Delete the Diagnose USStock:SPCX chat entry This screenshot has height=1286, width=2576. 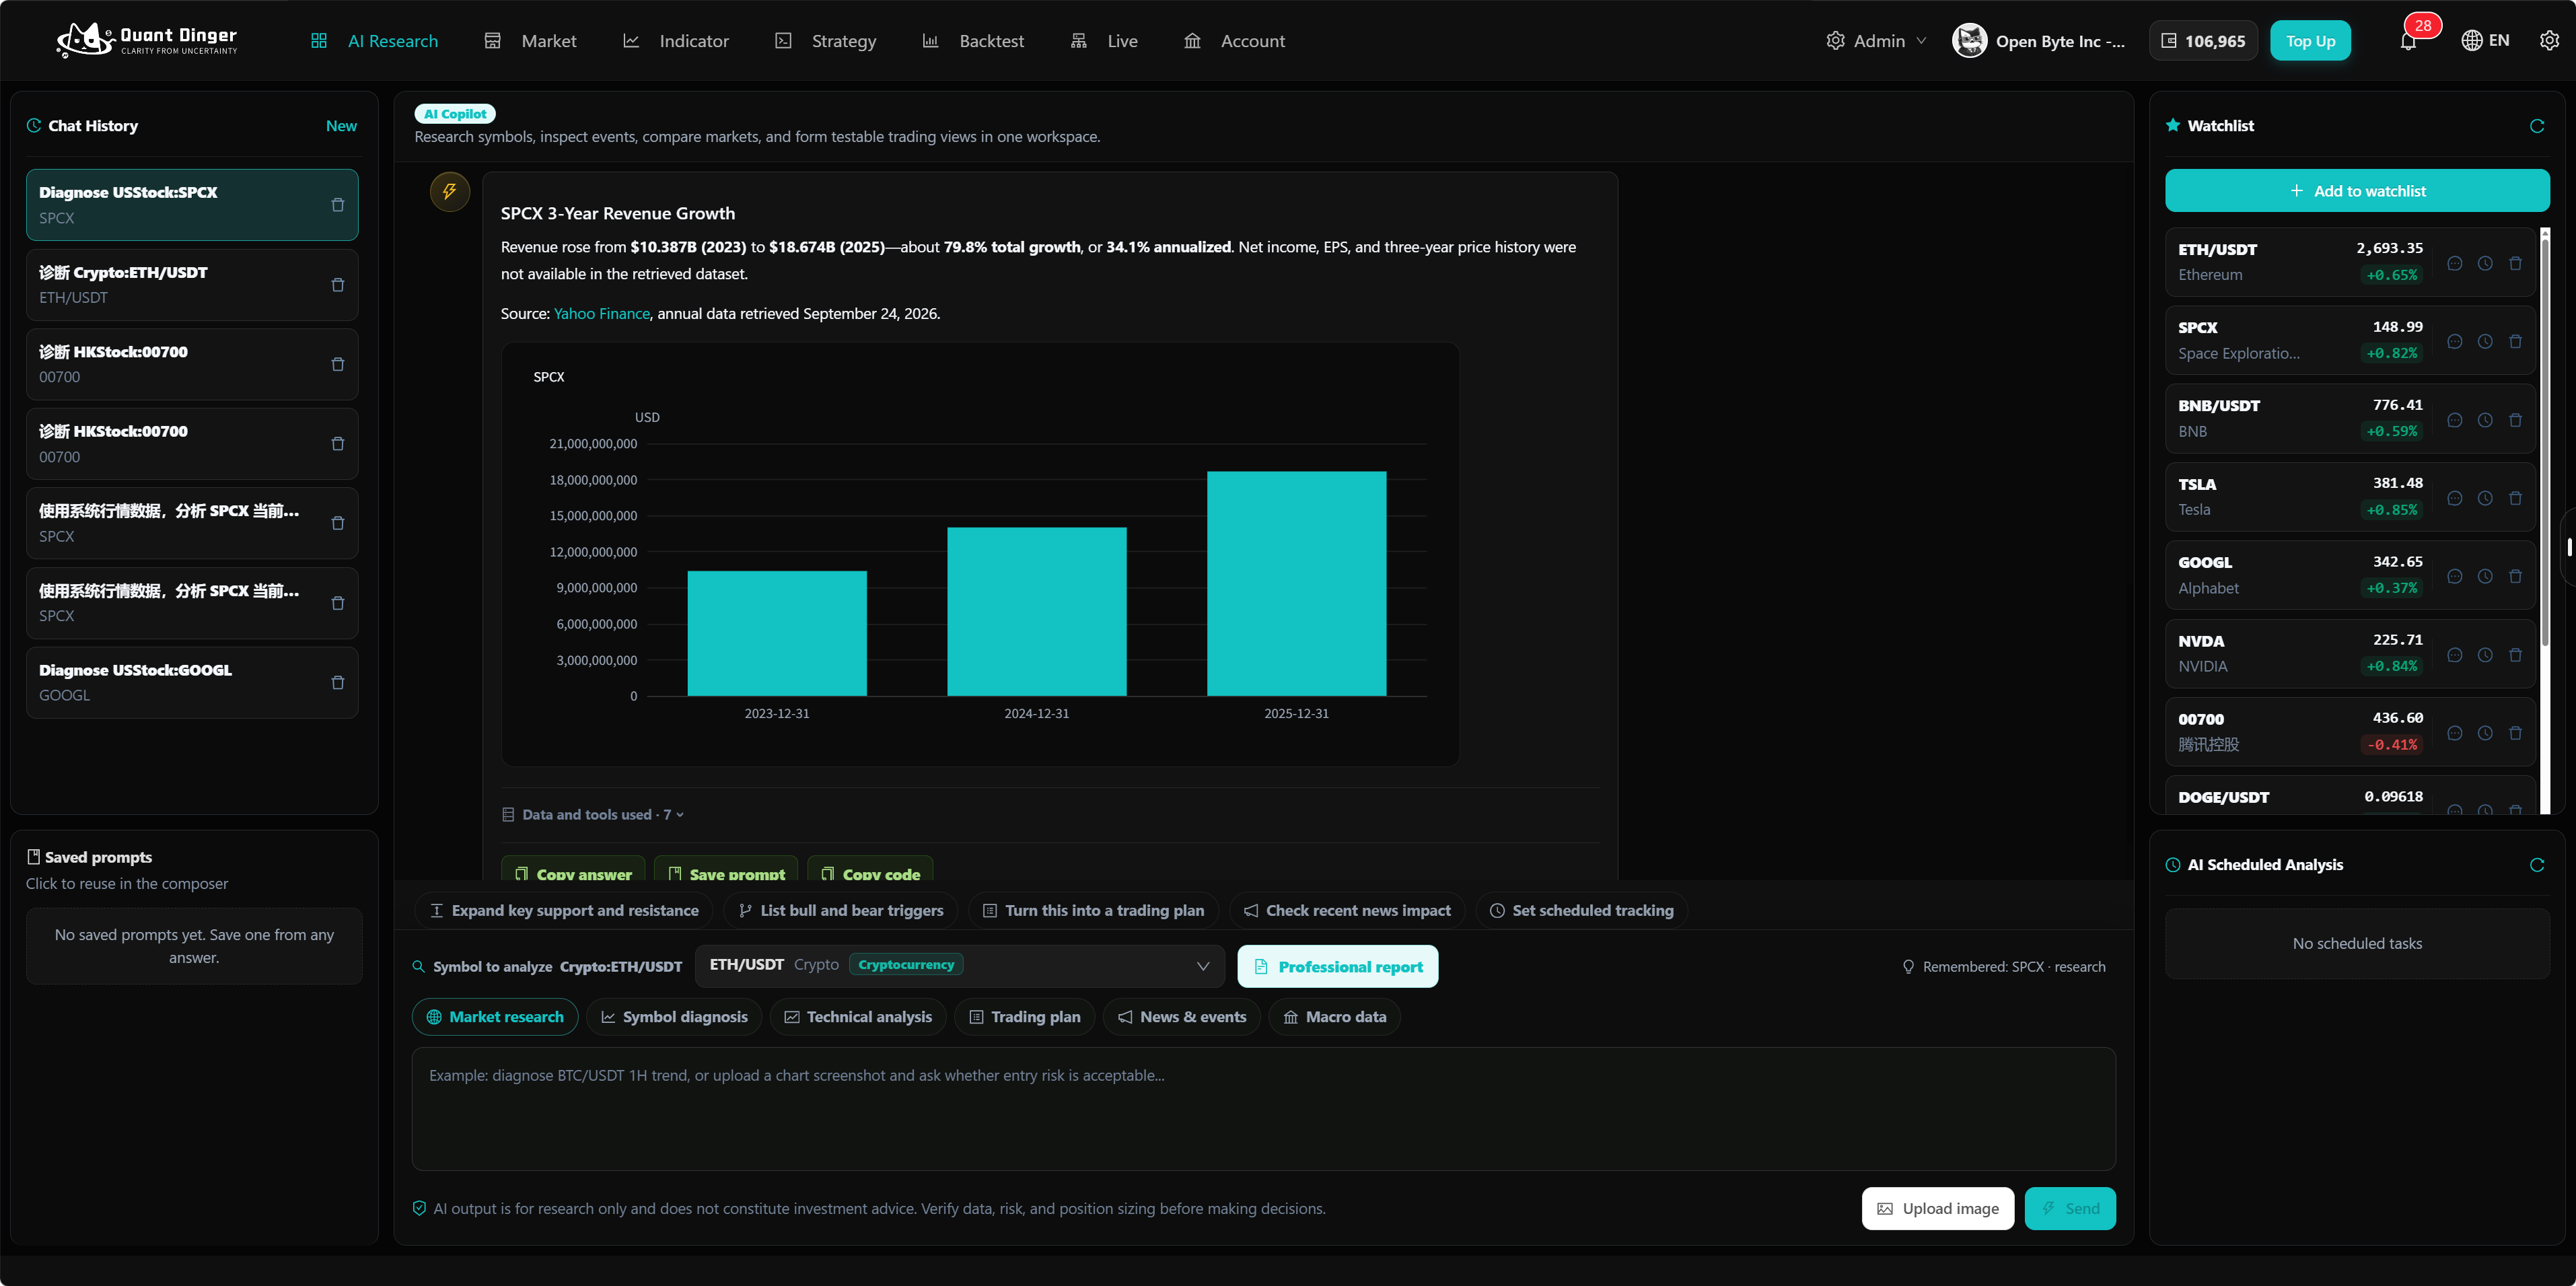(x=338, y=205)
